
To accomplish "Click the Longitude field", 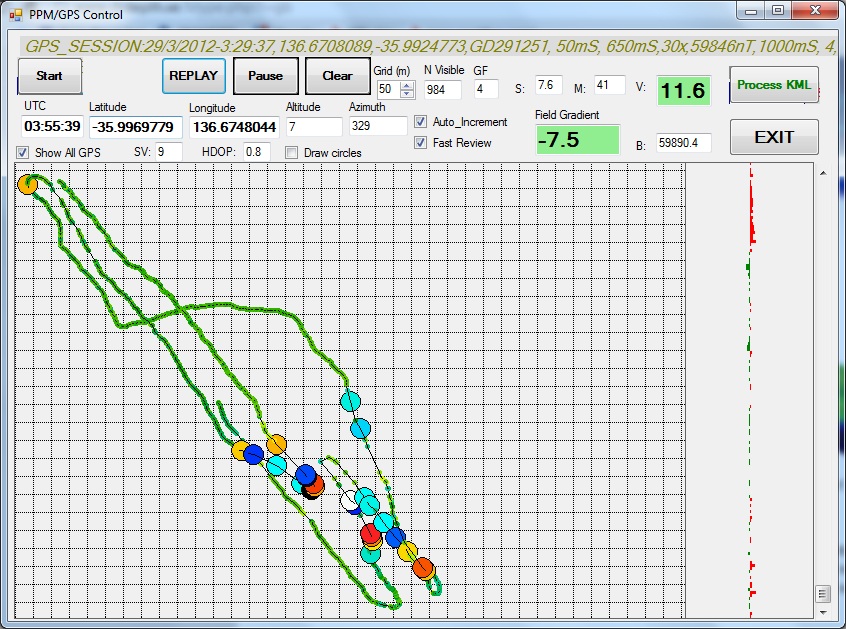I will point(234,127).
